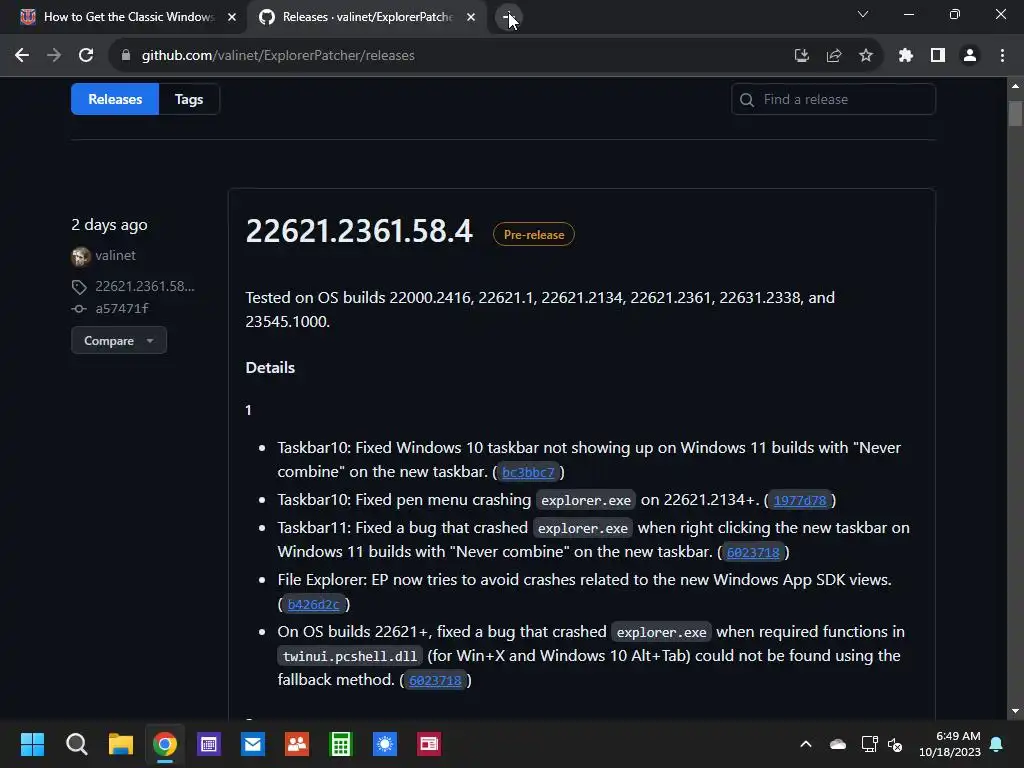Open the orange People taskbar app
The image size is (1024, 768).
tap(297, 744)
